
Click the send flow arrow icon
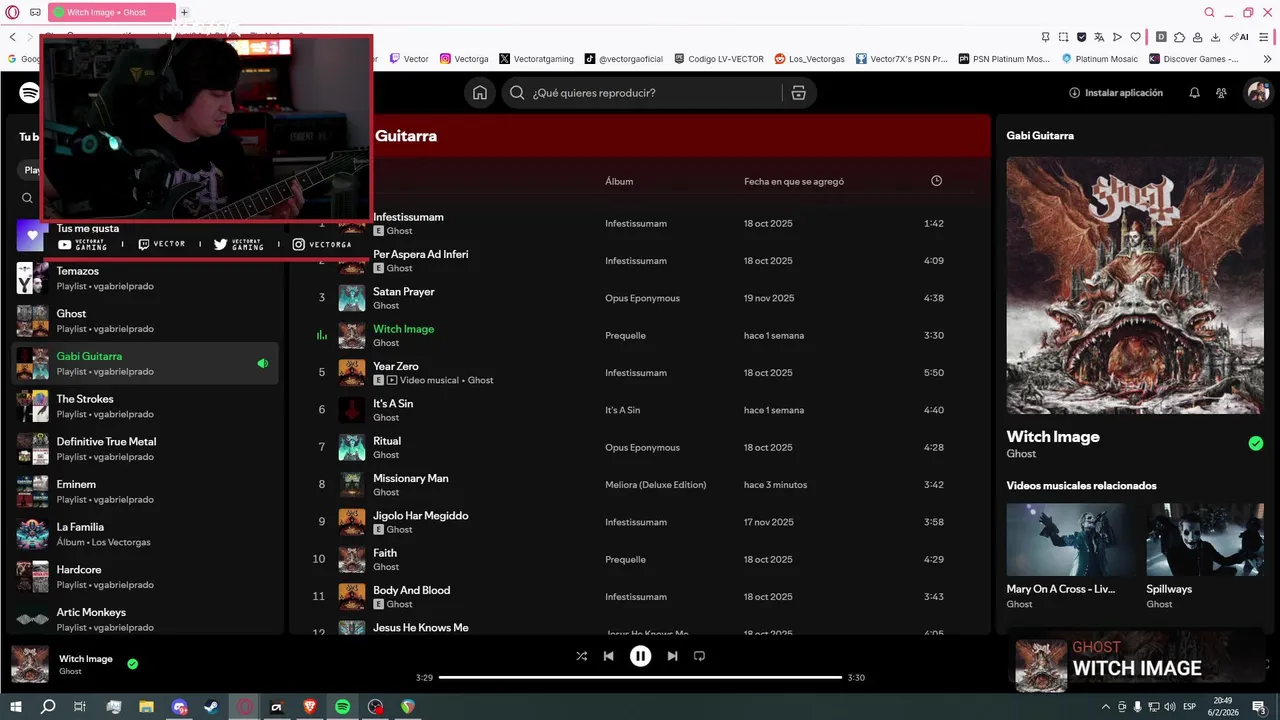pos(1117,37)
